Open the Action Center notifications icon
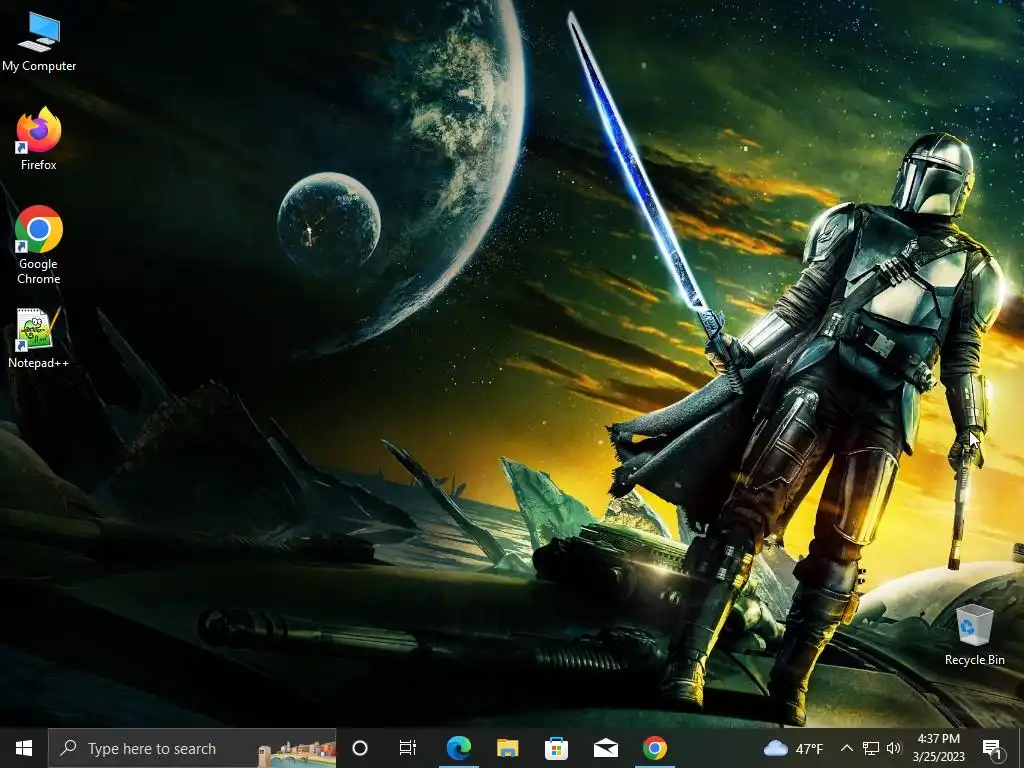The height and width of the screenshot is (768, 1024). (x=992, y=748)
